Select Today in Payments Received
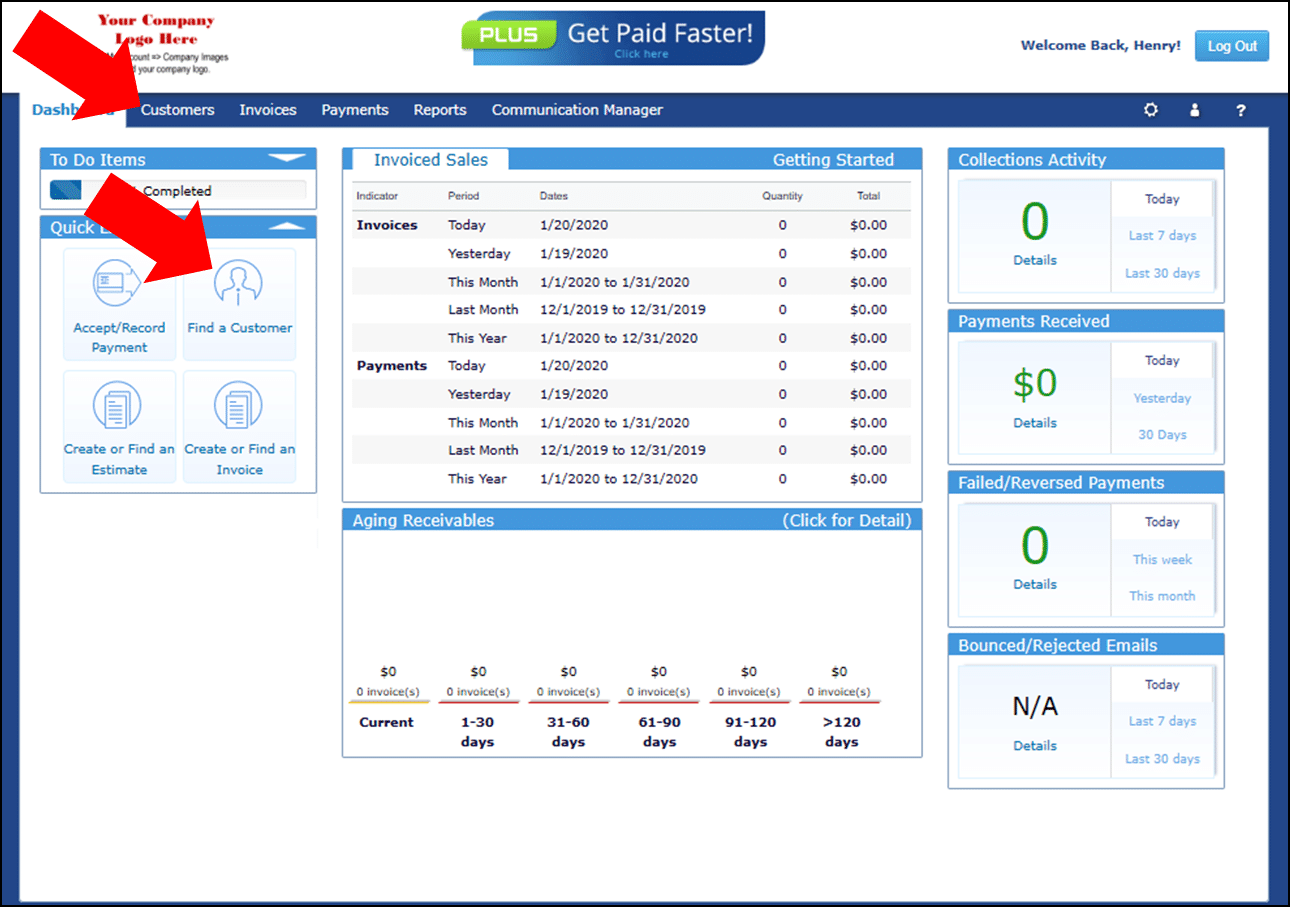The width and height of the screenshot is (1290, 907). point(1162,361)
